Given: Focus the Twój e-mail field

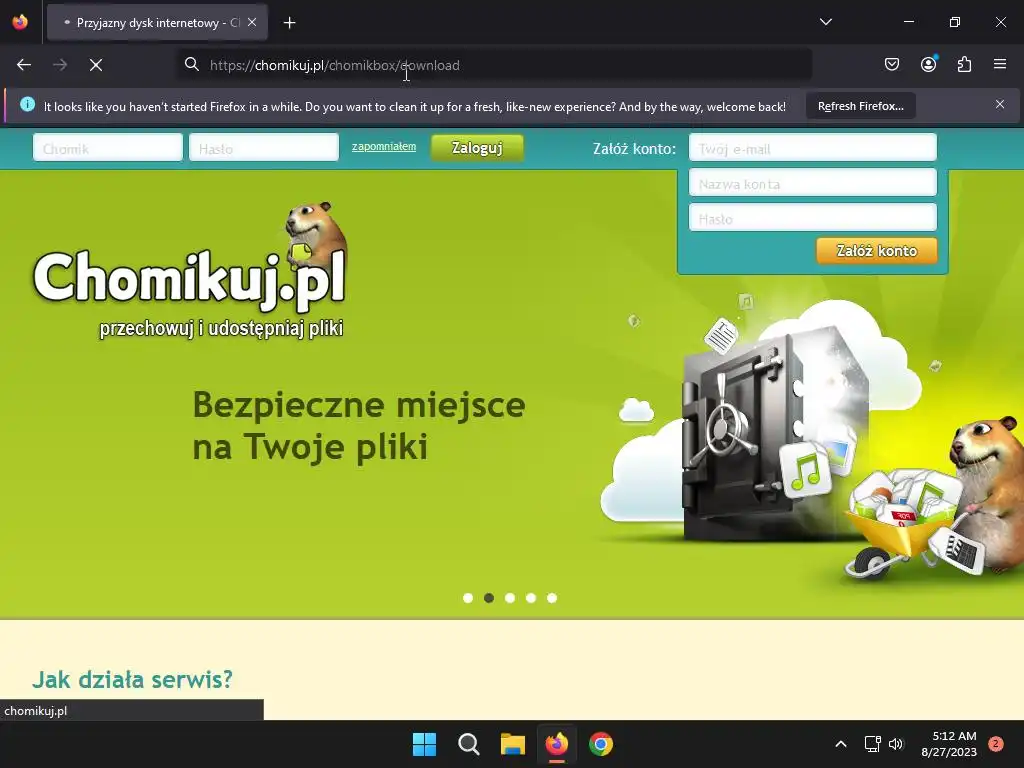Looking at the screenshot, I should 812,148.
